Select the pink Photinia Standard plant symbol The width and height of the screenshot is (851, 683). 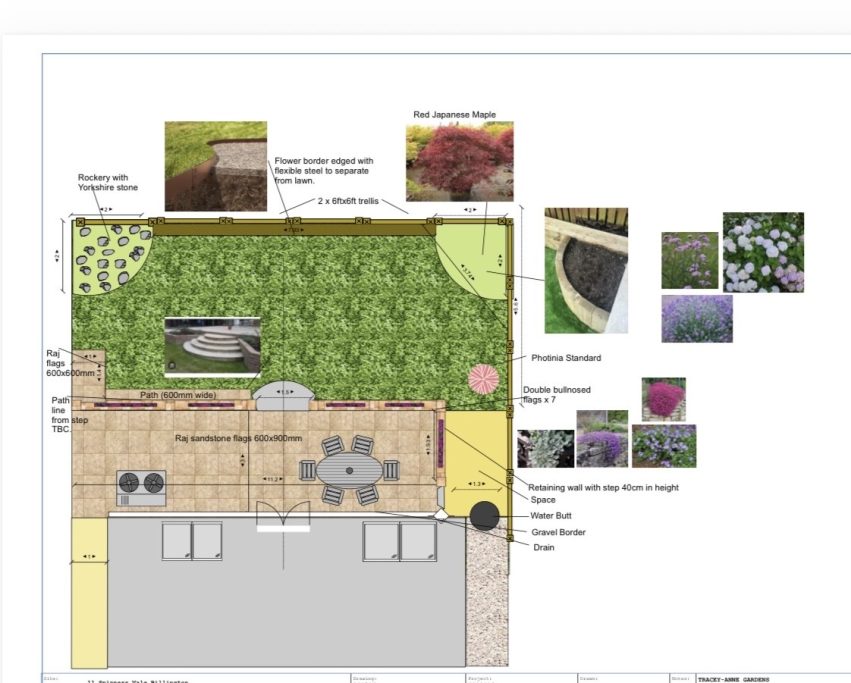[x=483, y=380]
